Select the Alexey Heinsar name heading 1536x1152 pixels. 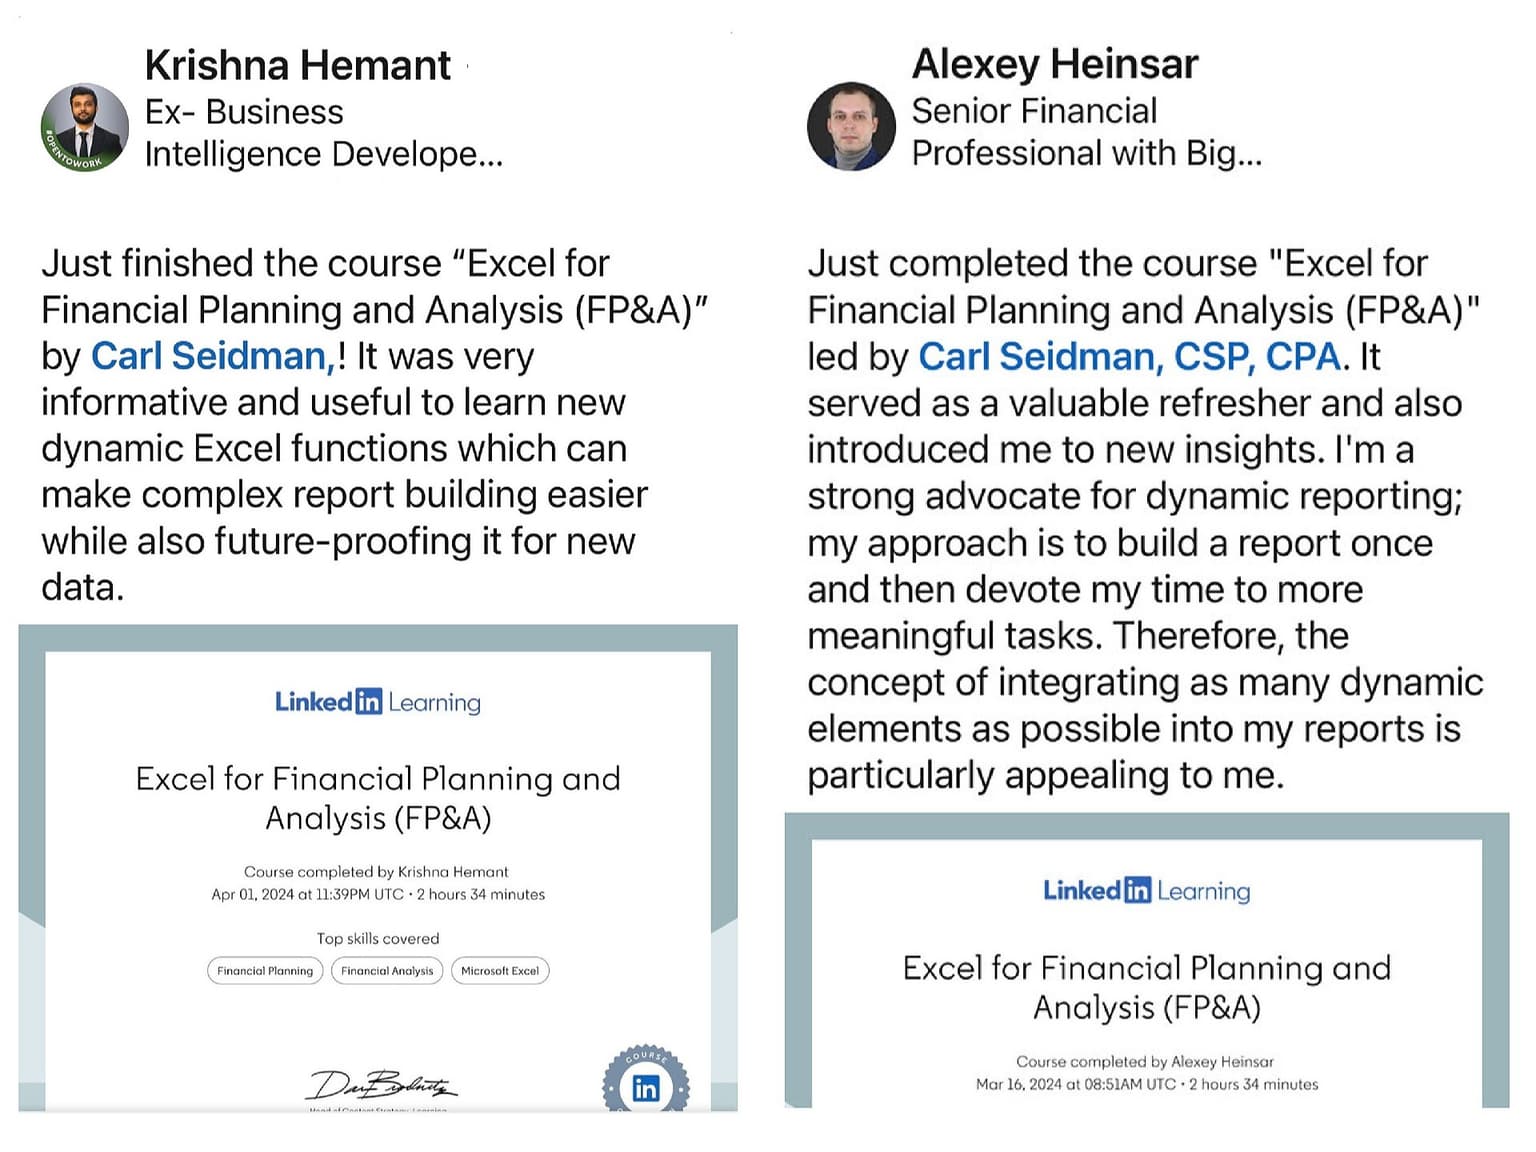pos(1055,65)
